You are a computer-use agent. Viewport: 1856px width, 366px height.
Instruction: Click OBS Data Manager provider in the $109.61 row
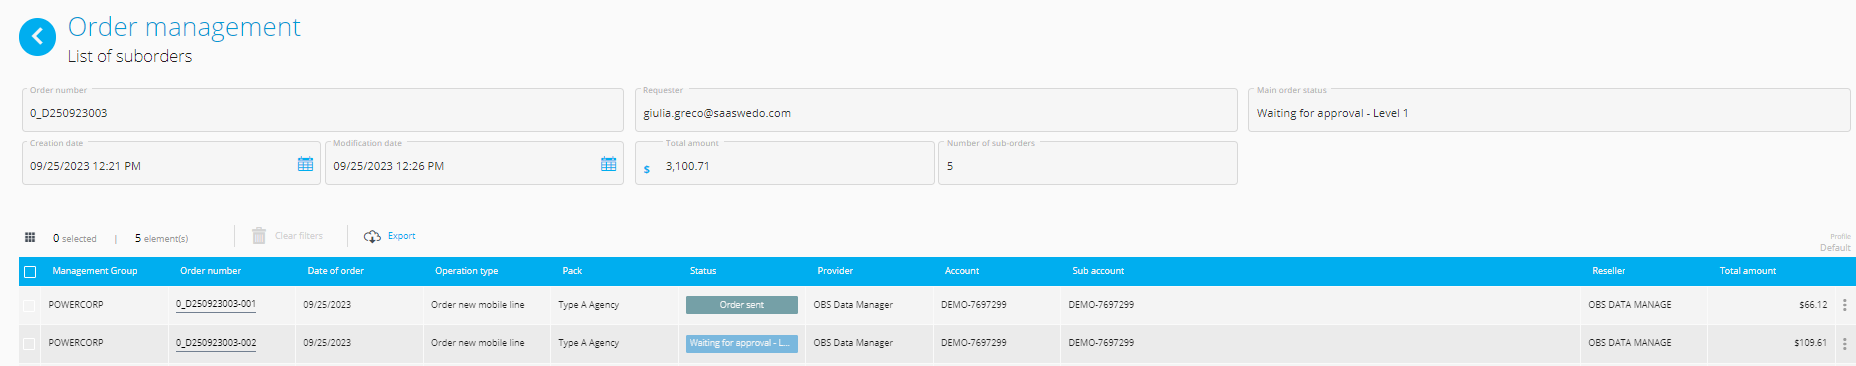pos(853,343)
